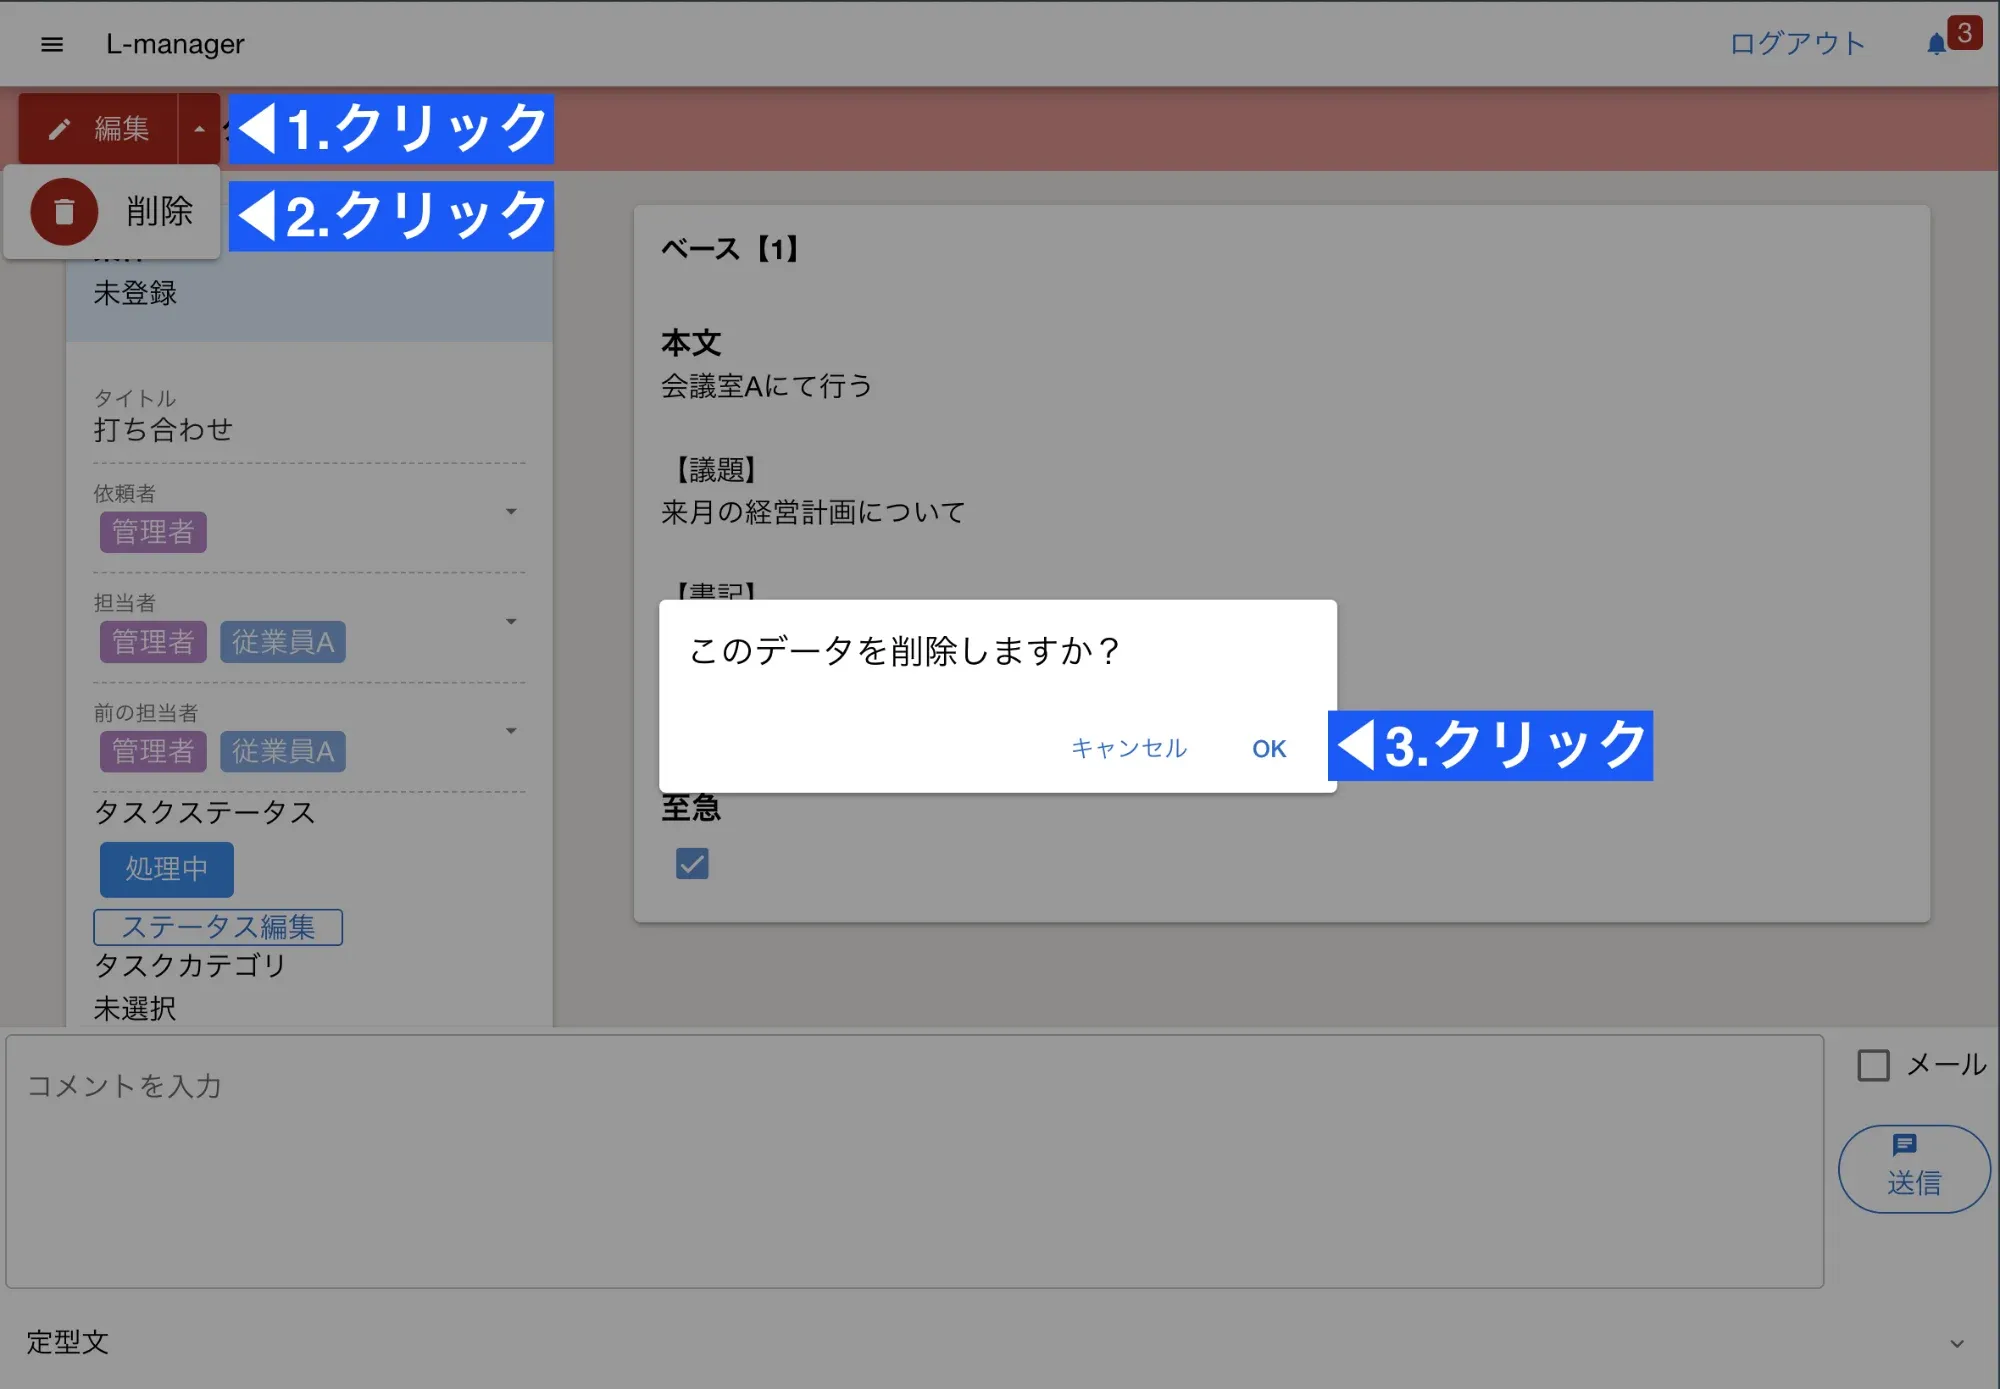This screenshot has width=2000, height=1389.
Task: Click the notification bell icon
Action: (x=1936, y=45)
